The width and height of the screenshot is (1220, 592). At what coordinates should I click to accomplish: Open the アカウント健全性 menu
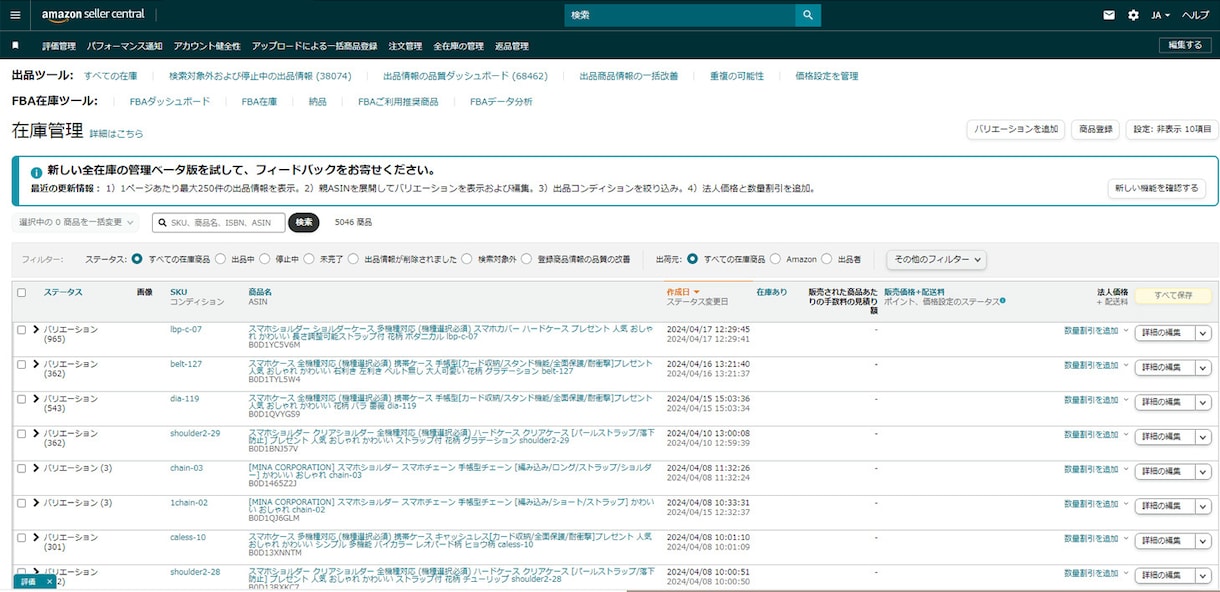point(207,46)
